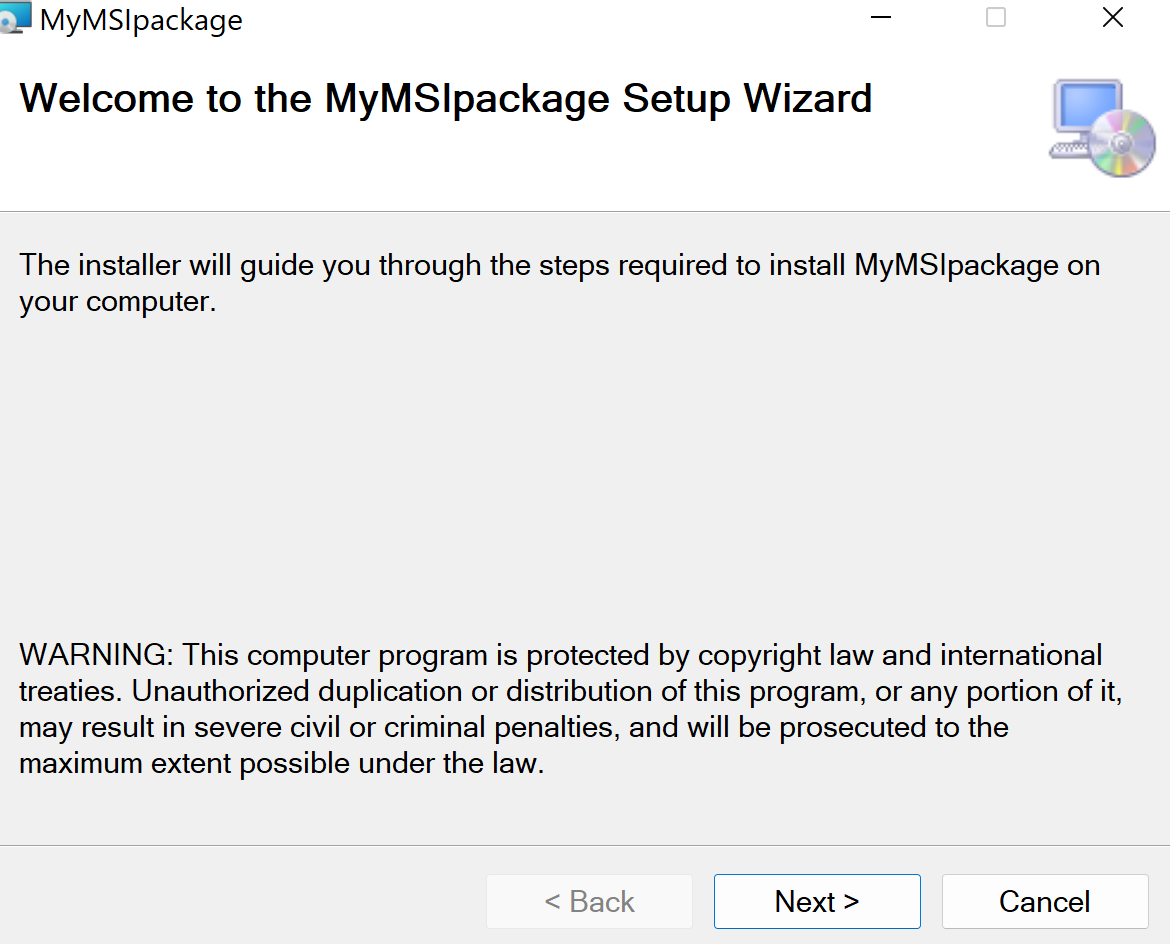Image resolution: width=1170 pixels, height=944 pixels.
Task: Close the setup wizard window with X
Action: click(1113, 17)
